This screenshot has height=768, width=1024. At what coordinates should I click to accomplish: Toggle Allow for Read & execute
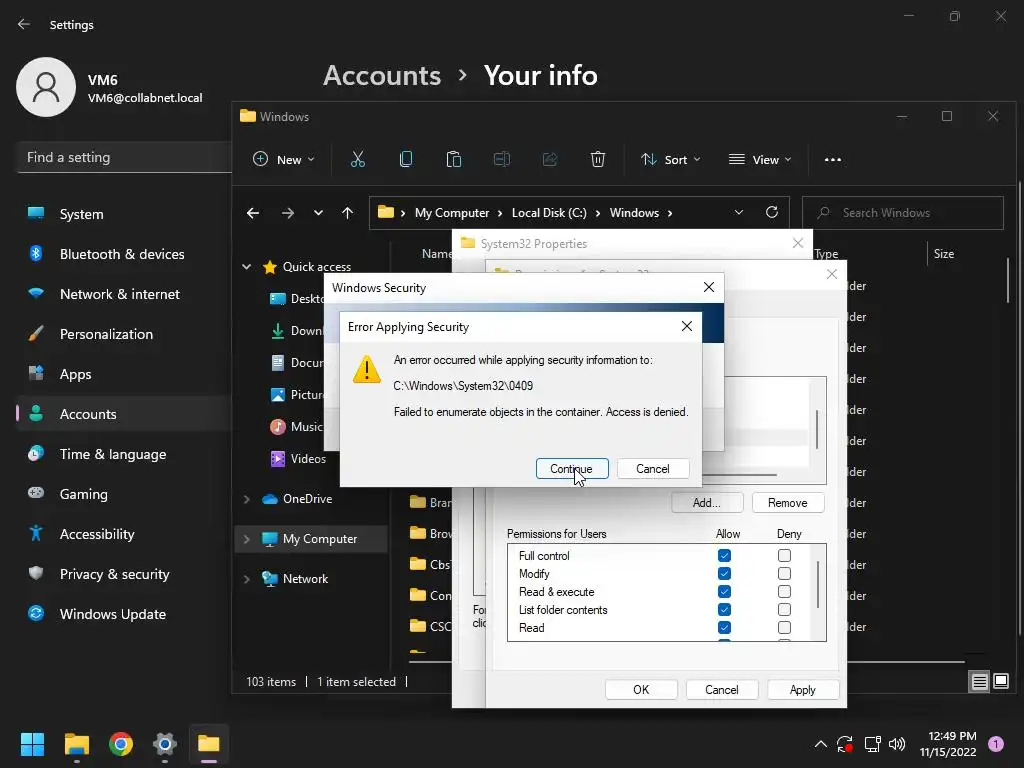pos(724,592)
